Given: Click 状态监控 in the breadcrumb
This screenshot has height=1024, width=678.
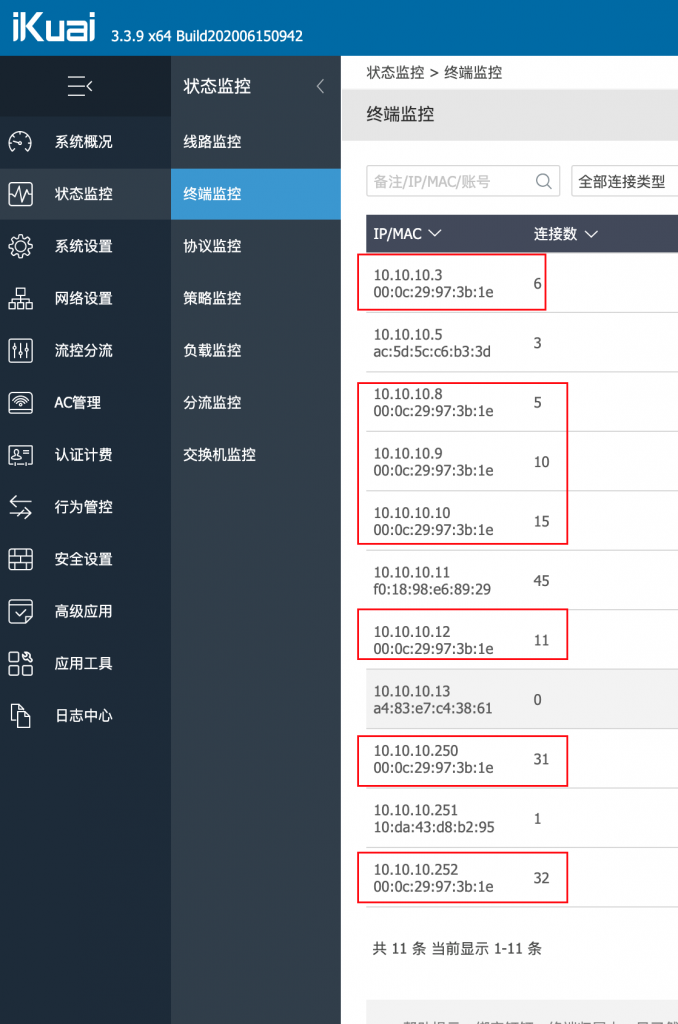Looking at the screenshot, I should 395,72.
